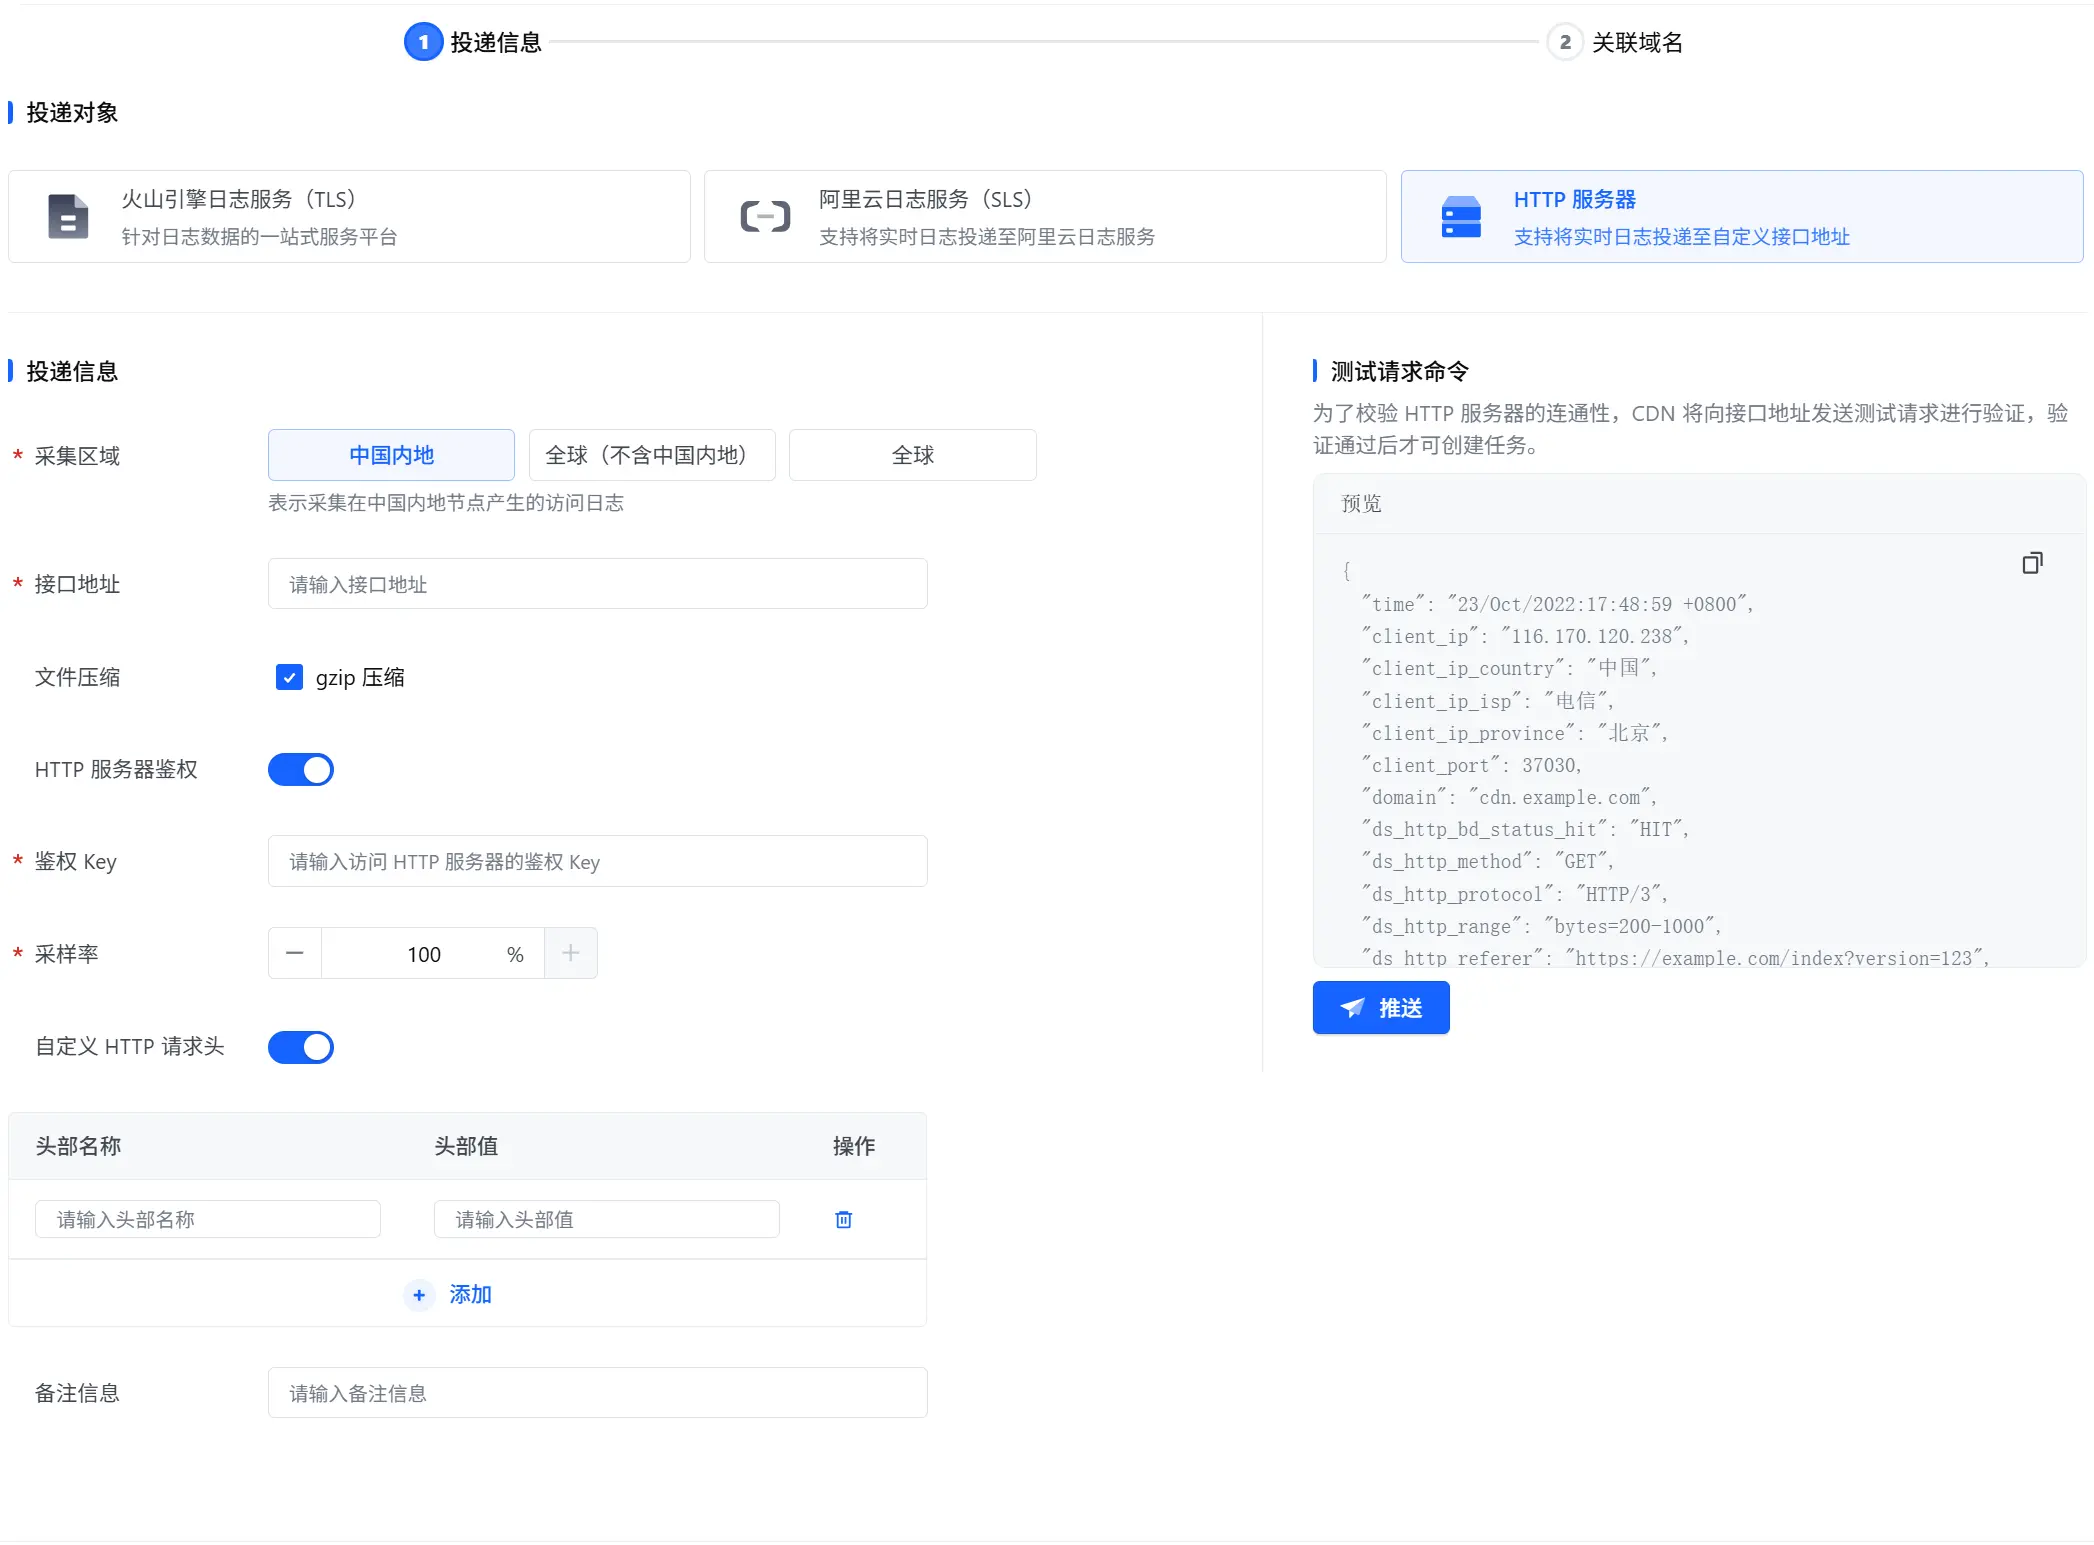Click the 操作 column header
2094x1545 pixels.
coord(854,1146)
